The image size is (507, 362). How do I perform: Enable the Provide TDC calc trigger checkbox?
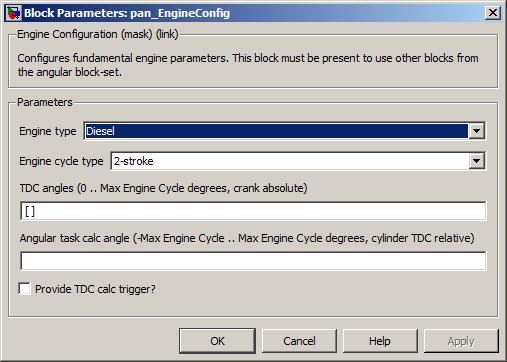tap(24, 289)
